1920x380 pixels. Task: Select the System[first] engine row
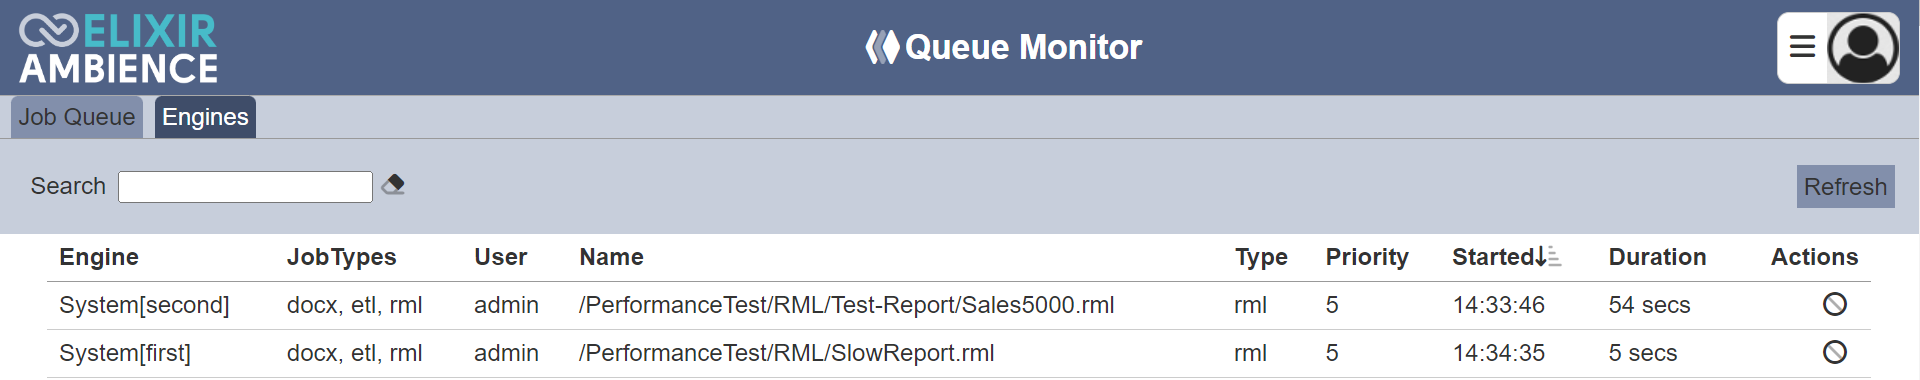click(959, 353)
